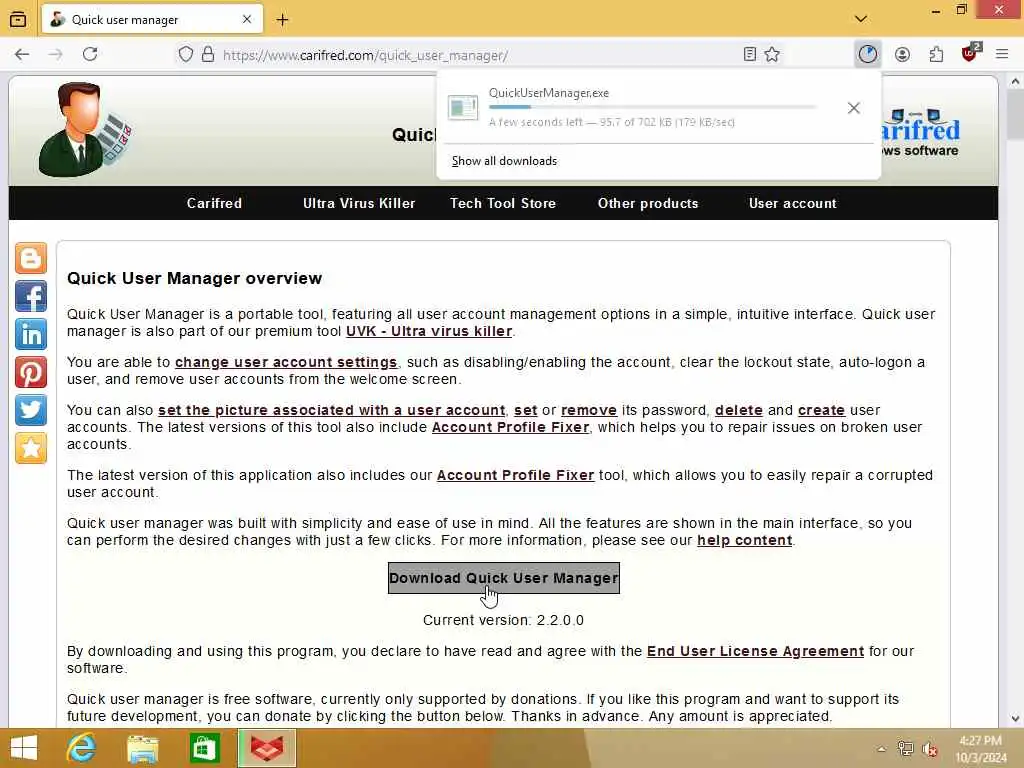Launch Internet Explorer from taskbar

pos(81,748)
